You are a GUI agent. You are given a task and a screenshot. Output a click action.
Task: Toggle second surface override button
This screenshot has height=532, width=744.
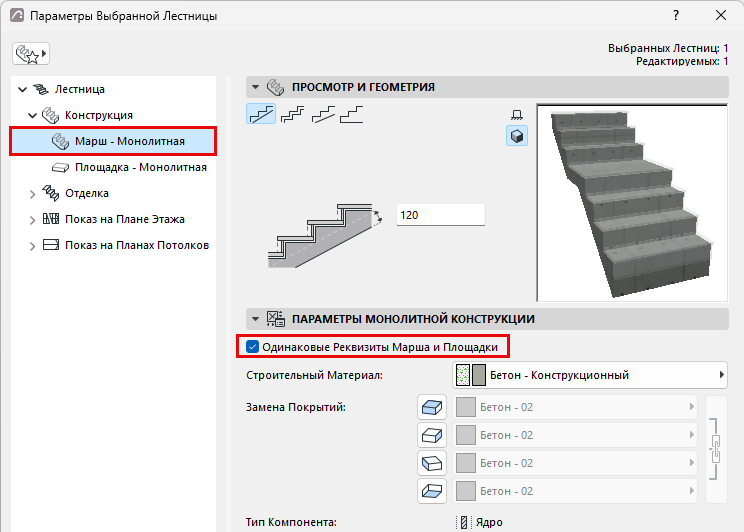(432, 435)
